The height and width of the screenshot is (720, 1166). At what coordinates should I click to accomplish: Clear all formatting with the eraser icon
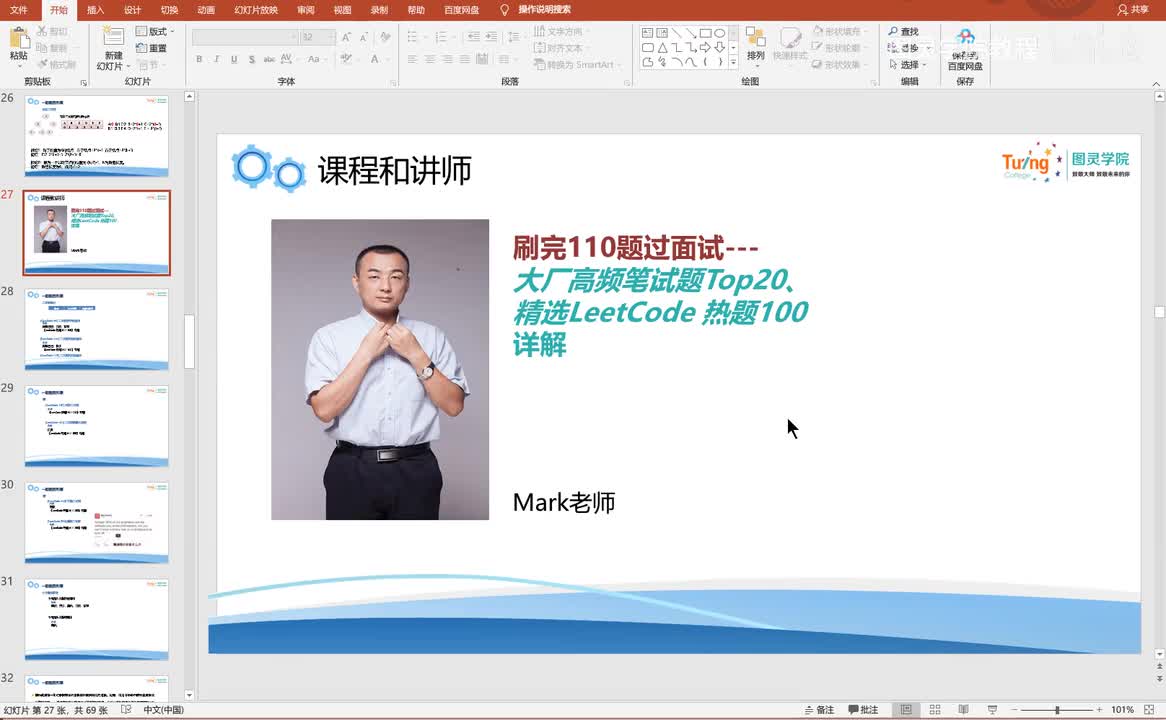(384, 37)
